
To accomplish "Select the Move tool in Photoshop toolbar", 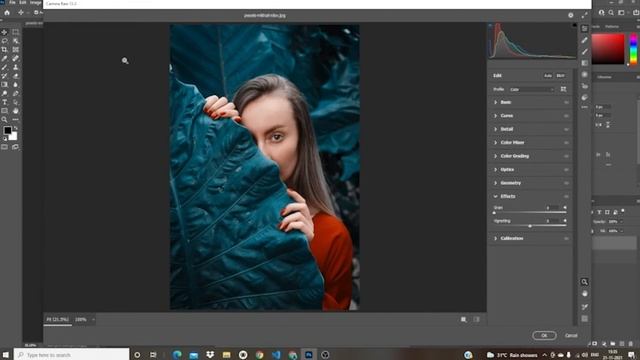I will (x=4, y=32).
